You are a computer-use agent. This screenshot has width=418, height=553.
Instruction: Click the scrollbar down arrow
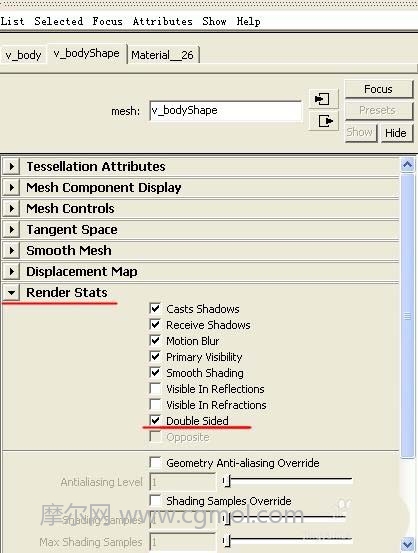407,543
